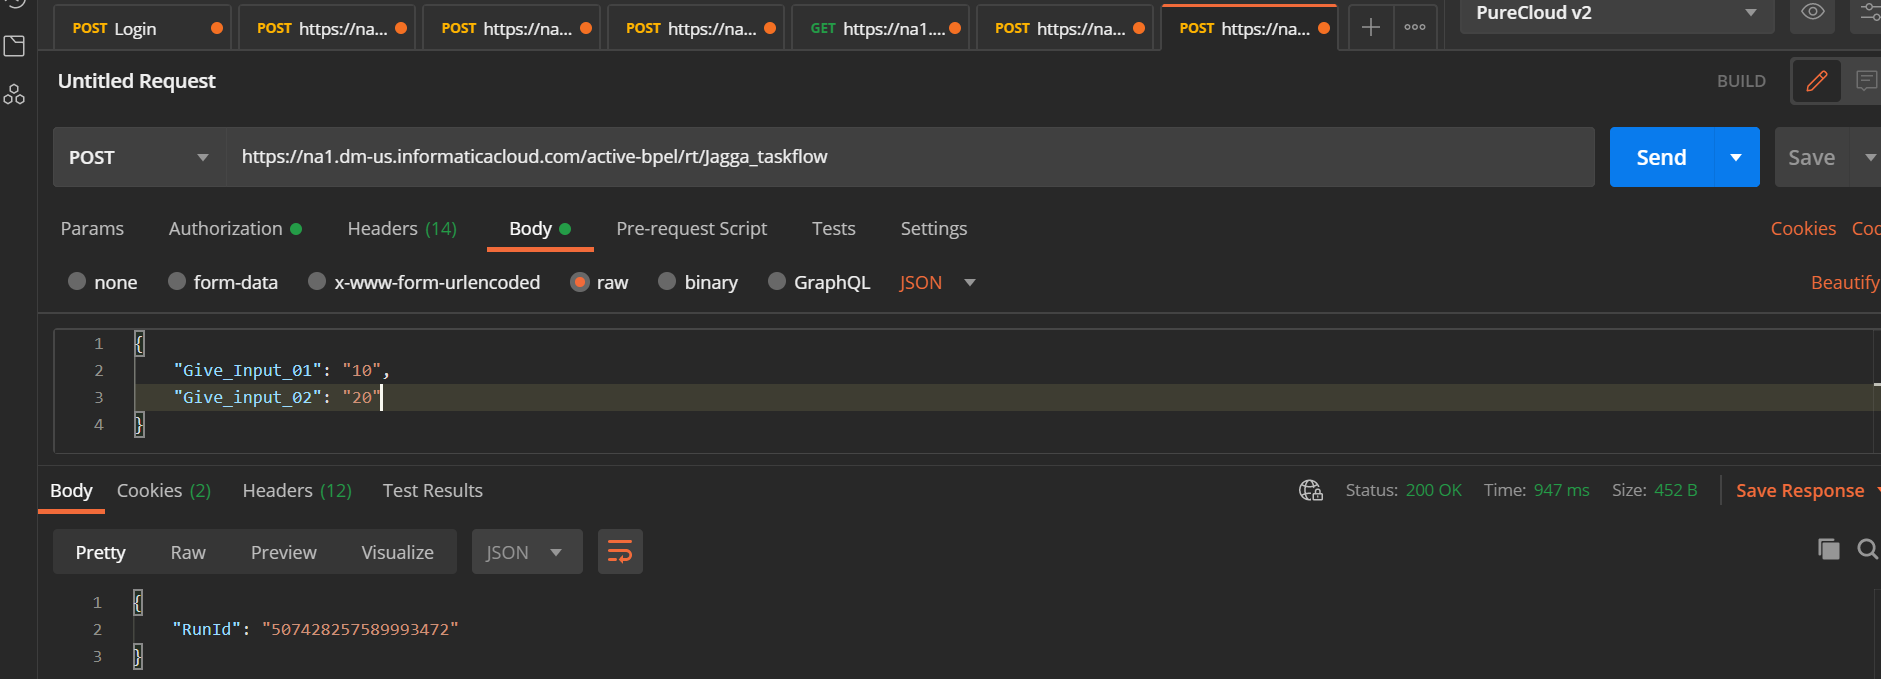Switch response view to Raw
Screen dimensions: 1881x679
point(188,552)
